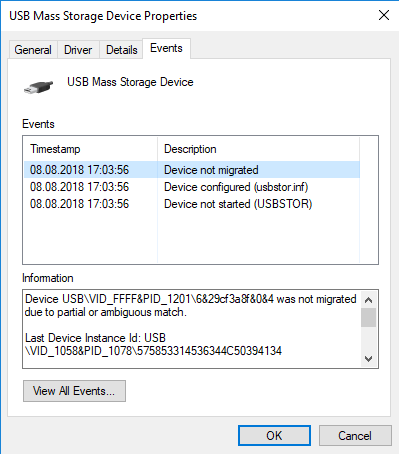Go to the Details tab
This screenshot has width=399, height=454.
point(122,50)
